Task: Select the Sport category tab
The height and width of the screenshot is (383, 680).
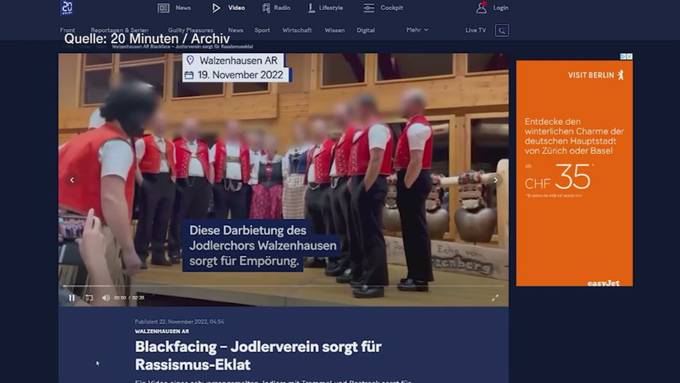Action: 262,30
